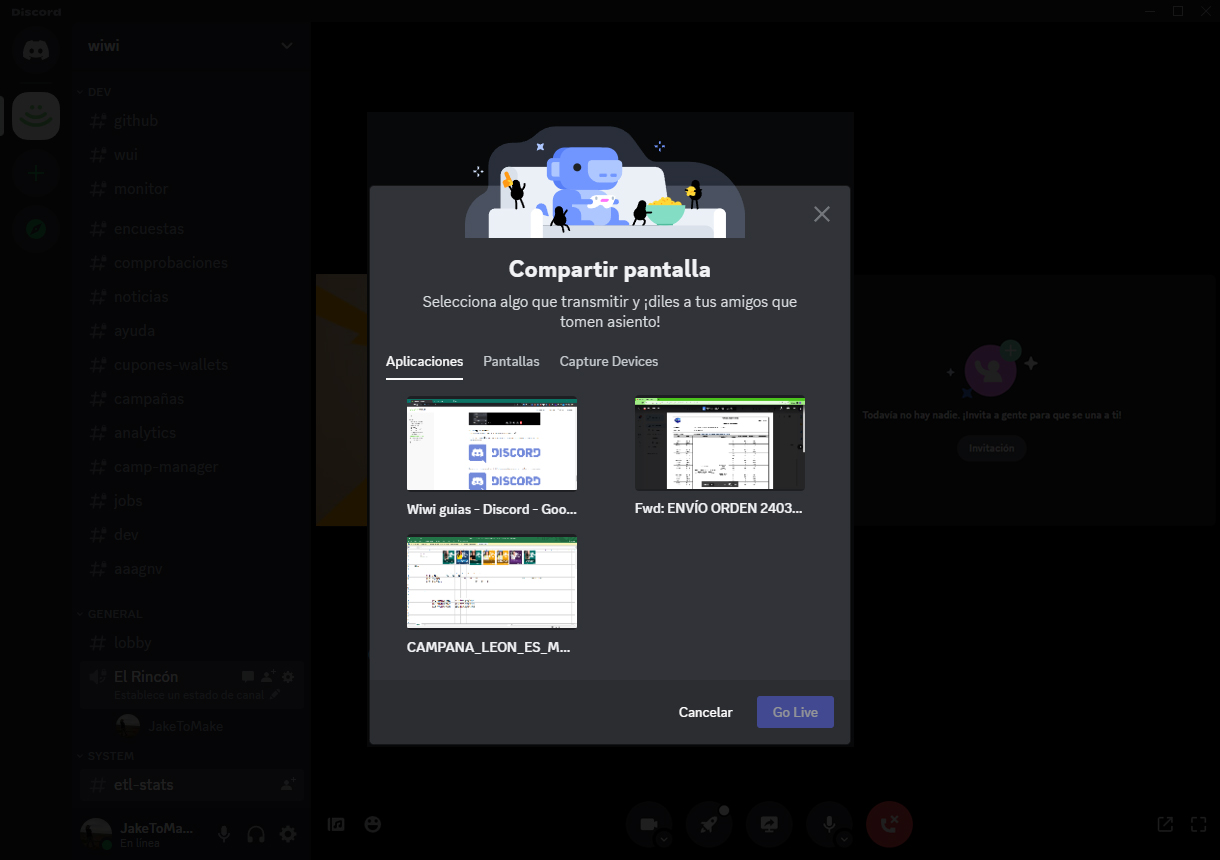Open the github text channel
Screen dimensions: 1220x860
tap(190, 121)
